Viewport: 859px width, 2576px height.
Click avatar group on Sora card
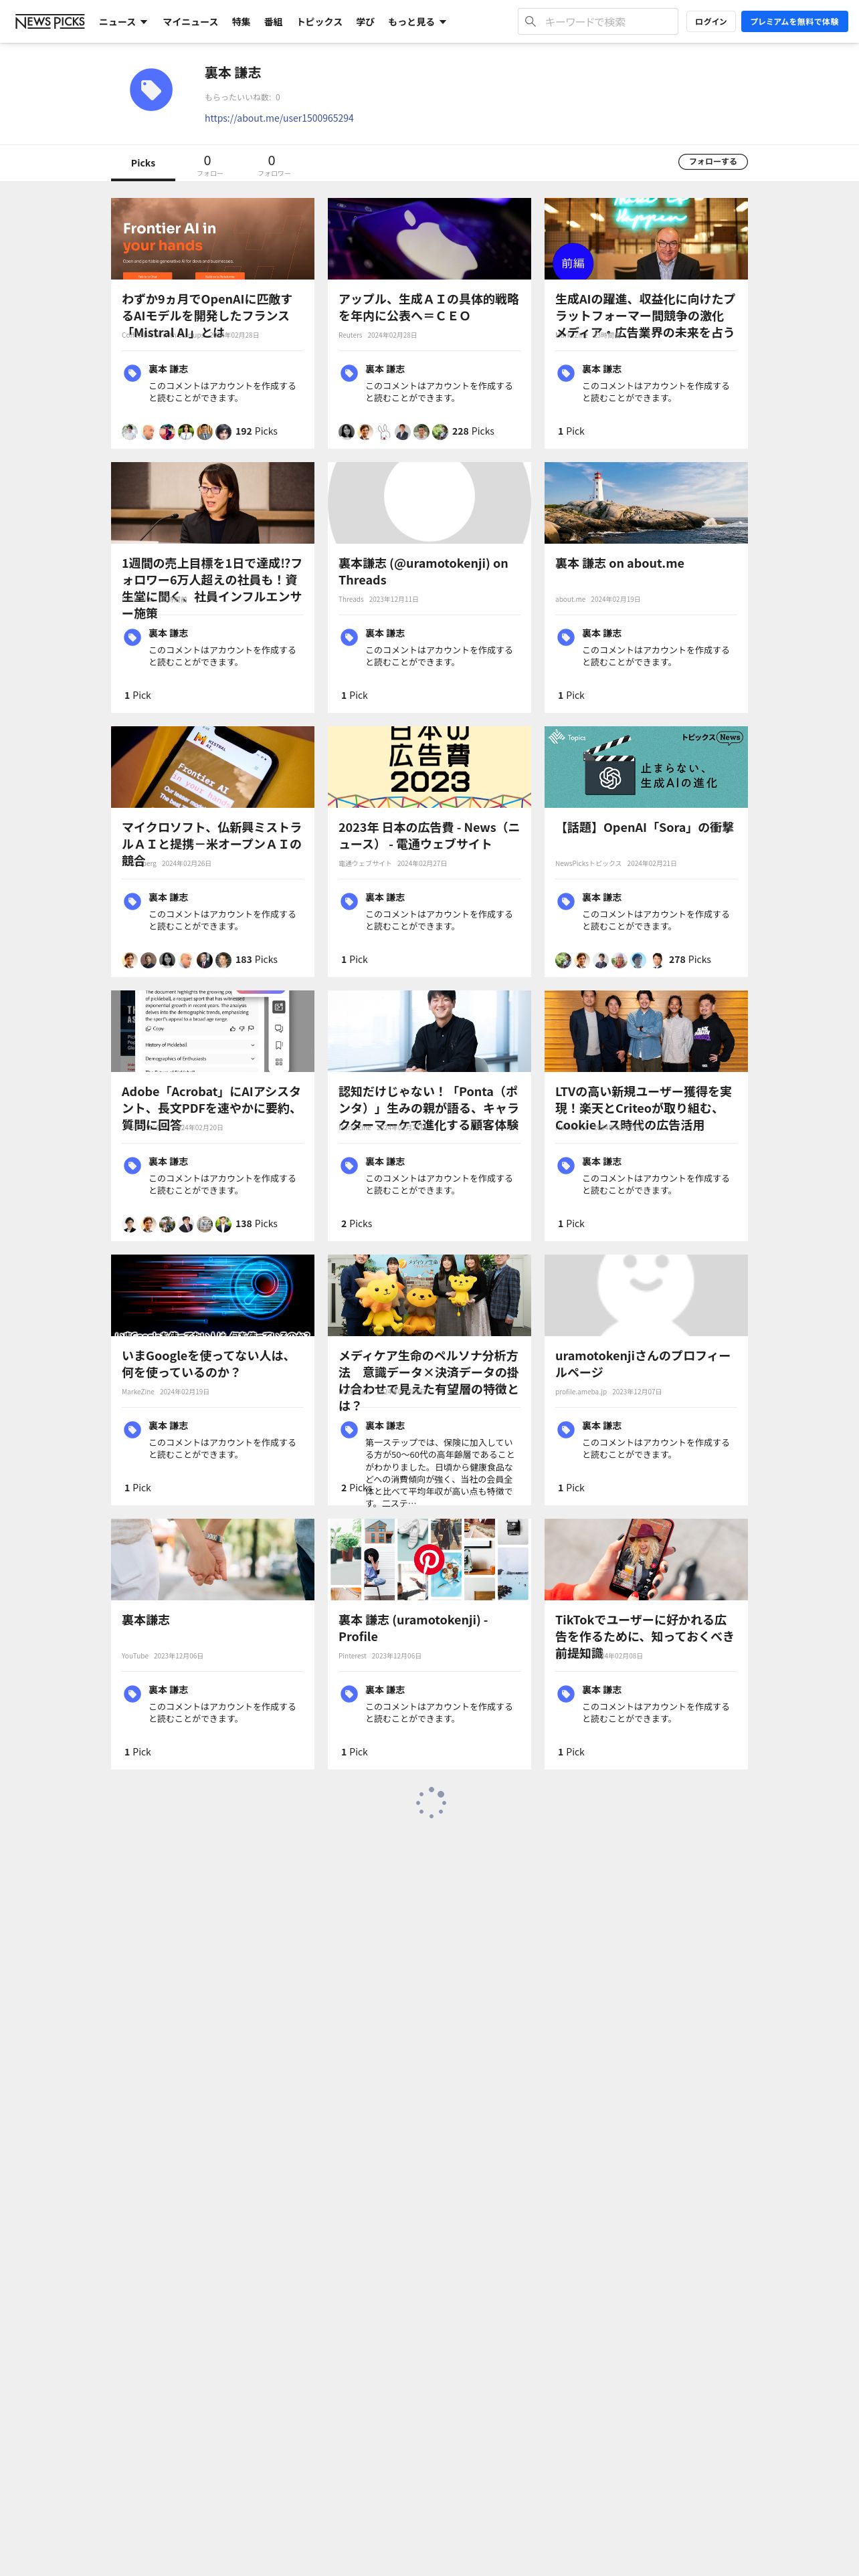[610, 959]
